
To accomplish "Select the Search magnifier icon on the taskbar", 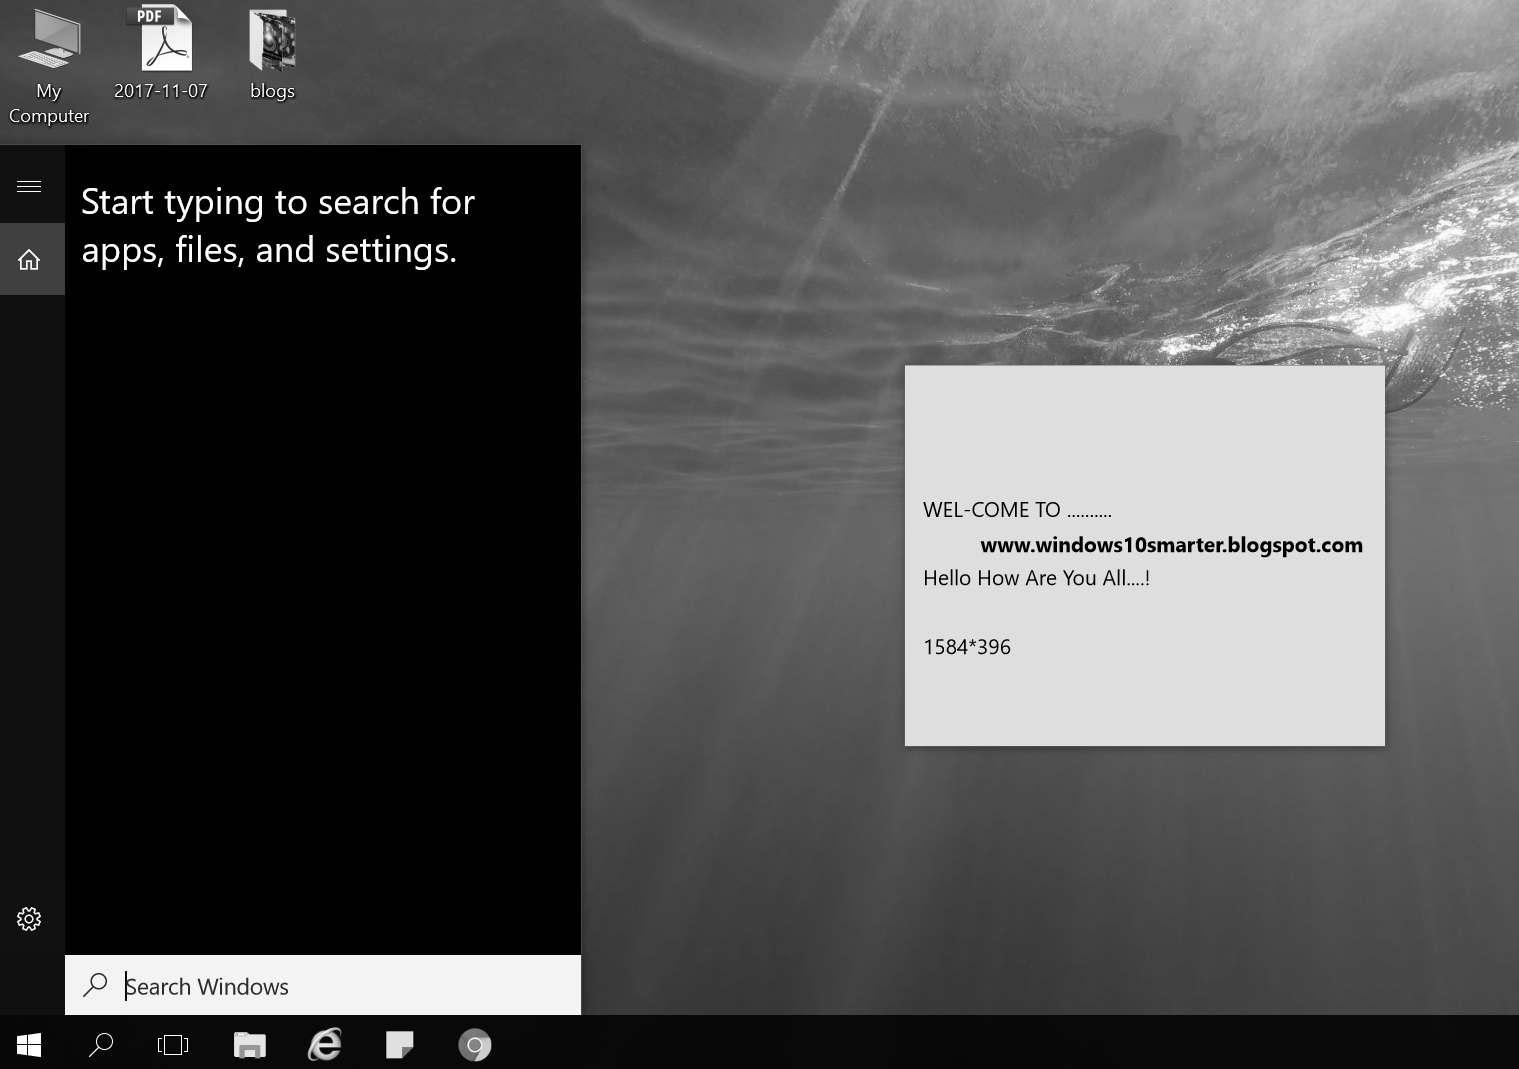I will [100, 1044].
